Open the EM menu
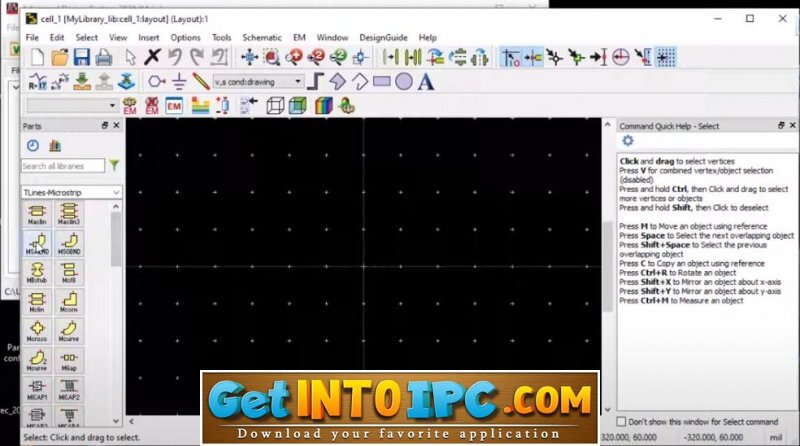800x446 pixels. pos(299,37)
